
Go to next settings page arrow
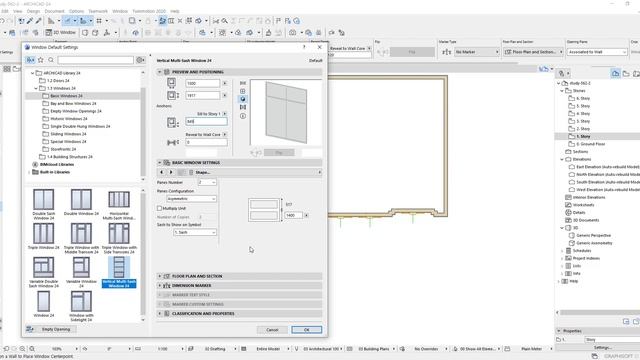coord(171,172)
